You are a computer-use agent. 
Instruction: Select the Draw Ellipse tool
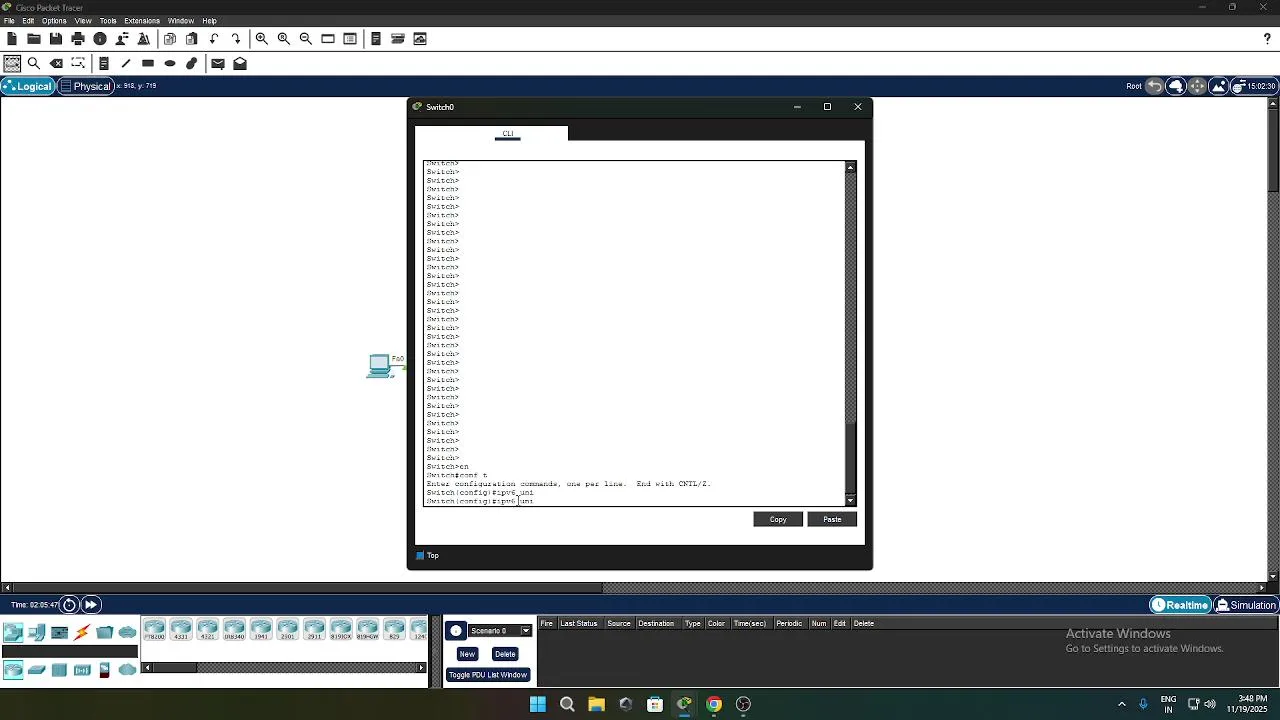coord(170,63)
